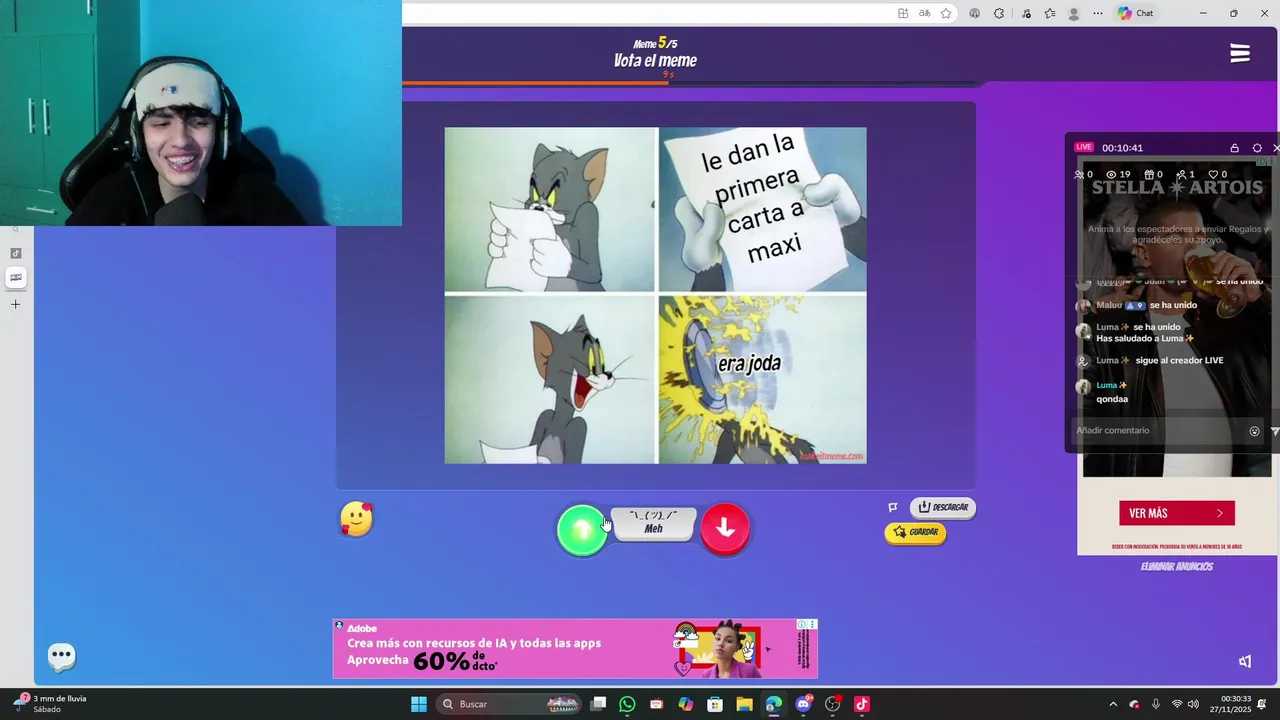This screenshot has height=720, width=1280.
Task: Click the Adobe banner advertisement
Action: pos(575,648)
